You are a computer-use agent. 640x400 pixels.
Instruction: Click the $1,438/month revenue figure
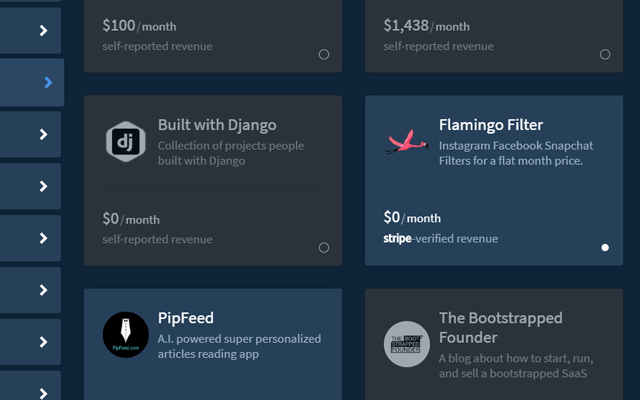point(426,26)
